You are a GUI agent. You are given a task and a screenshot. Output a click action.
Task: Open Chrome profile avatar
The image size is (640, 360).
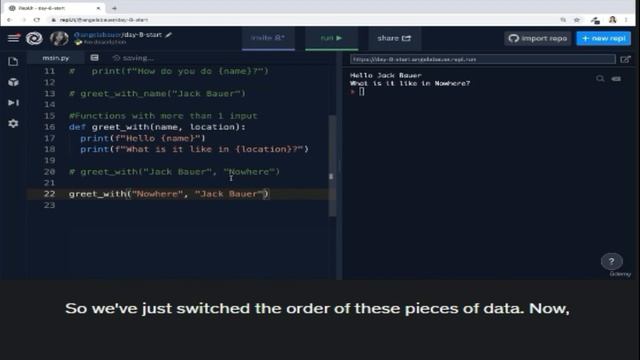coord(612,20)
